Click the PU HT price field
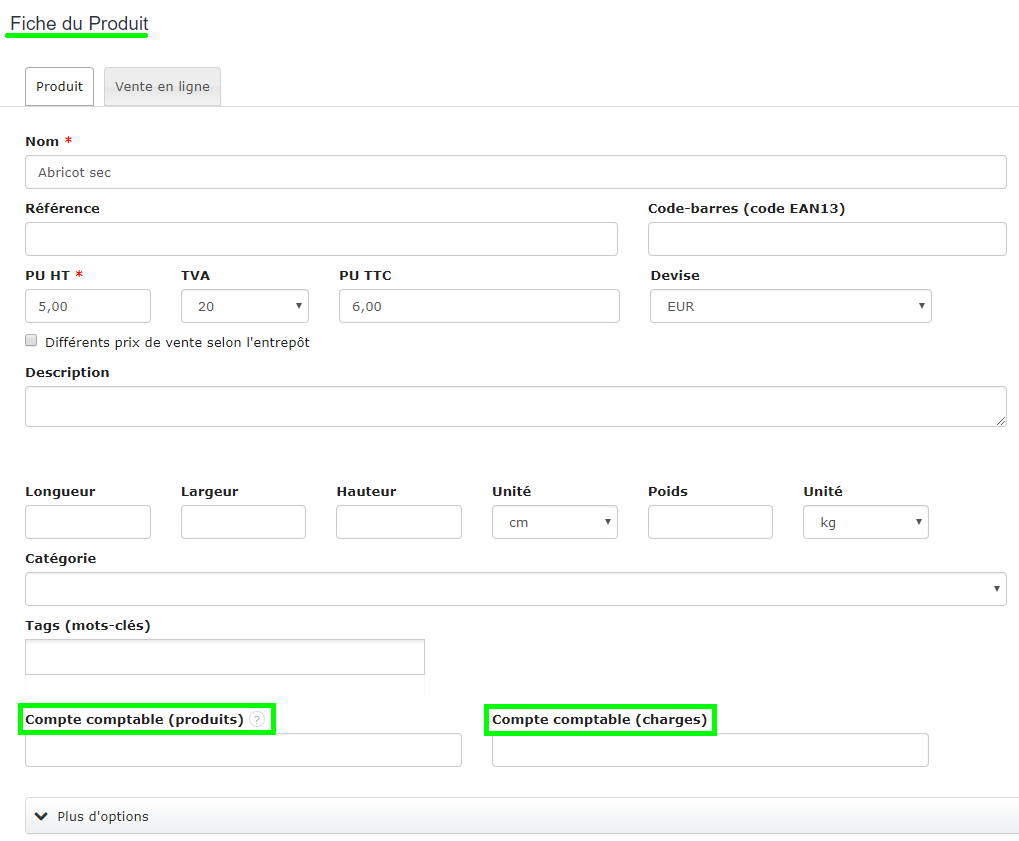Image resolution: width=1019 pixels, height=841 pixels. 87,306
